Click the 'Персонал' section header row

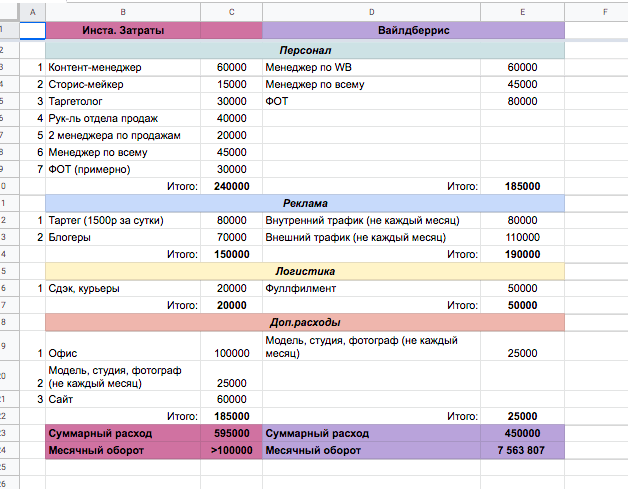305,49
